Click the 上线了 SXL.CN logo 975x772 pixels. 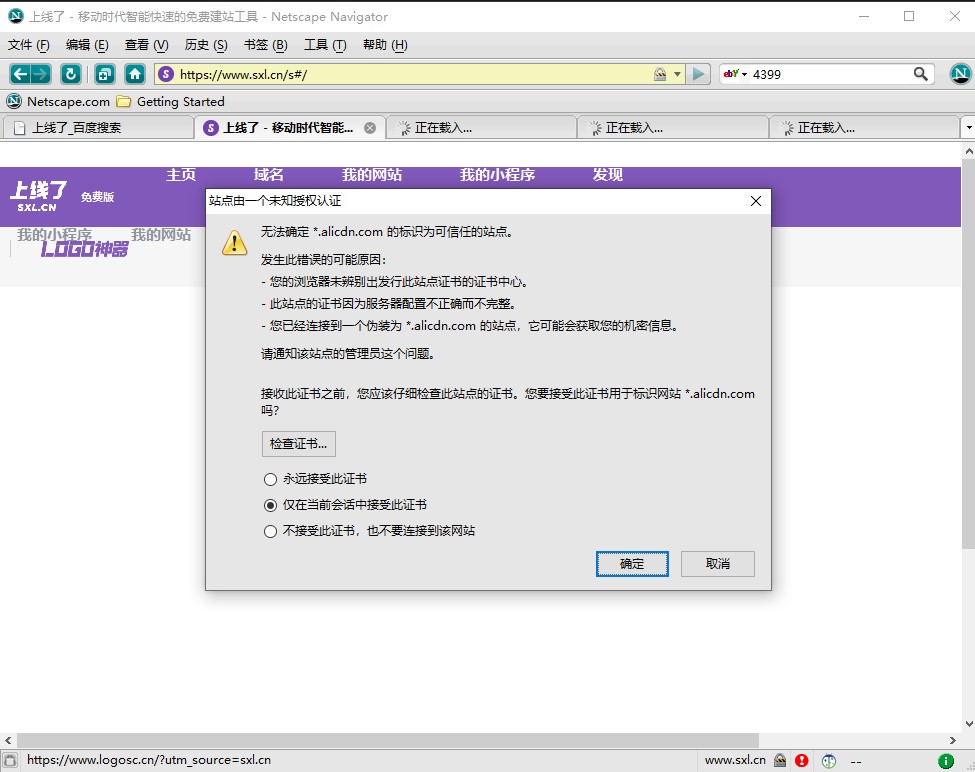pyautogui.click(x=39, y=196)
